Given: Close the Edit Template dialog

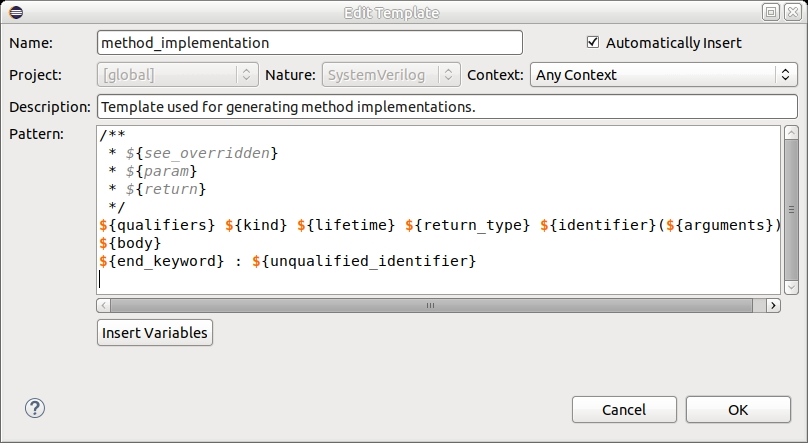Looking at the screenshot, I should 793,12.
